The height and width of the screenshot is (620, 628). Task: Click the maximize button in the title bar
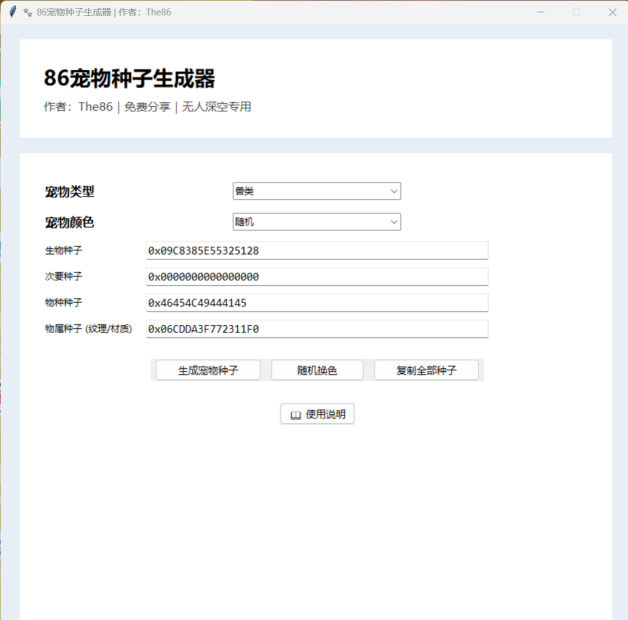[576, 12]
